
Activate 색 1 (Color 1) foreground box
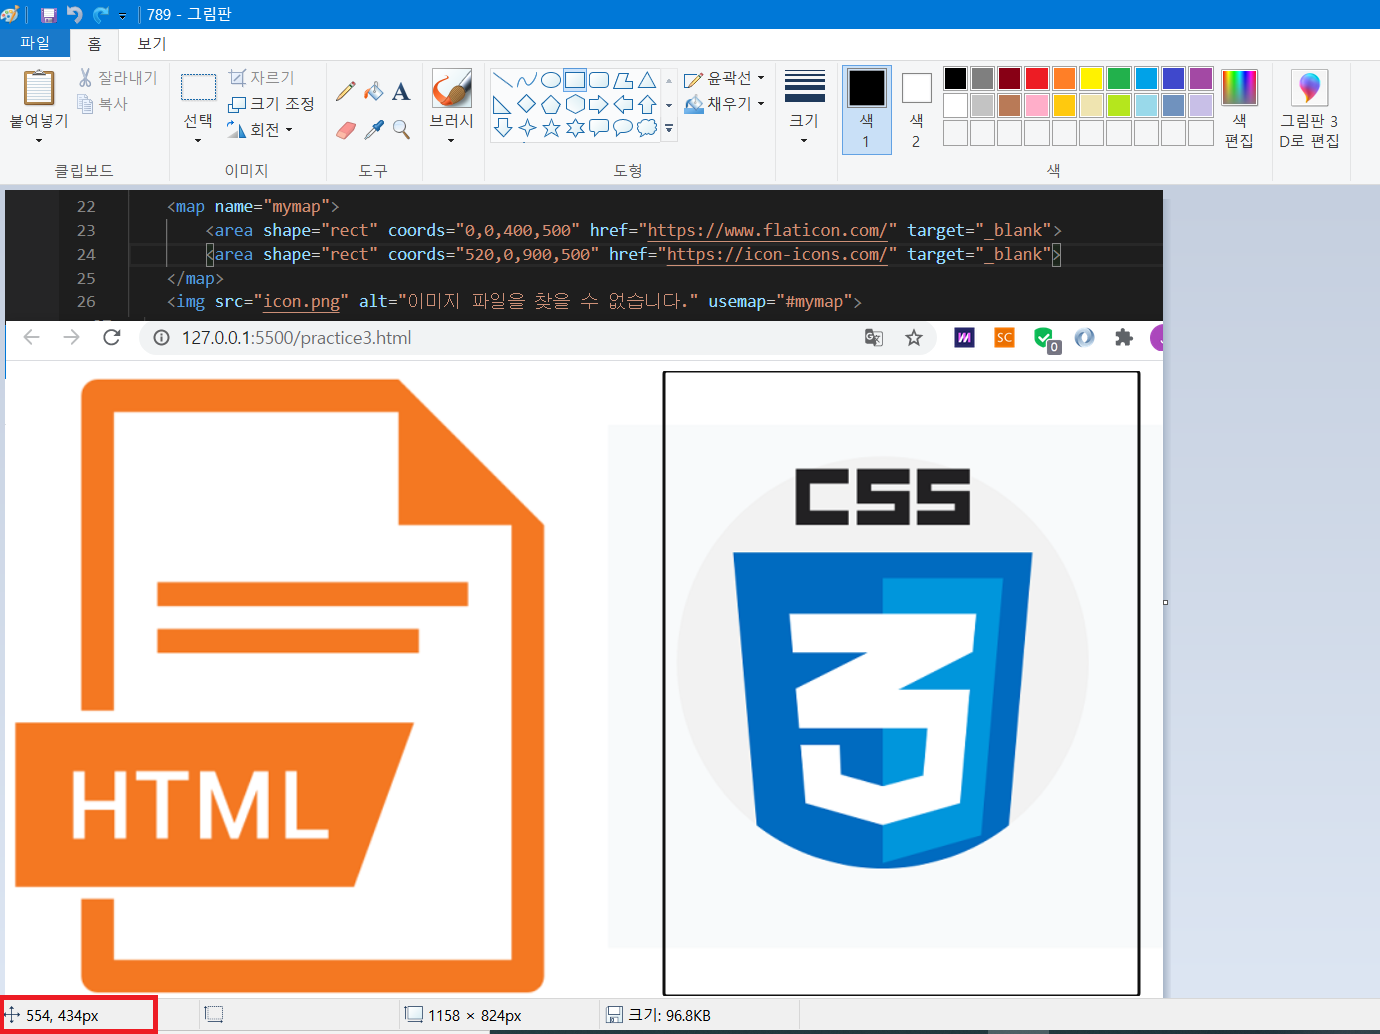[x=867, y=110]
